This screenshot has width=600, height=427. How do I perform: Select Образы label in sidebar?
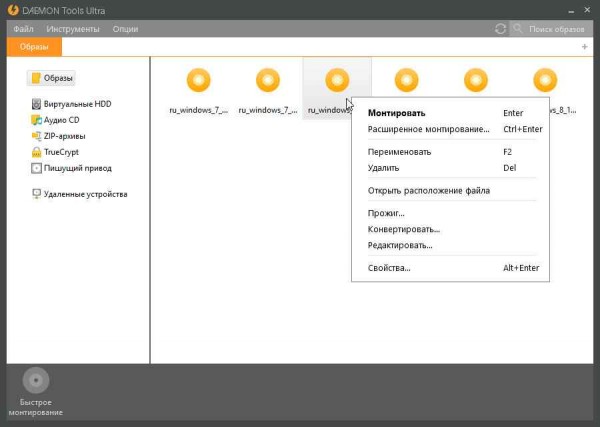(58, 78)
